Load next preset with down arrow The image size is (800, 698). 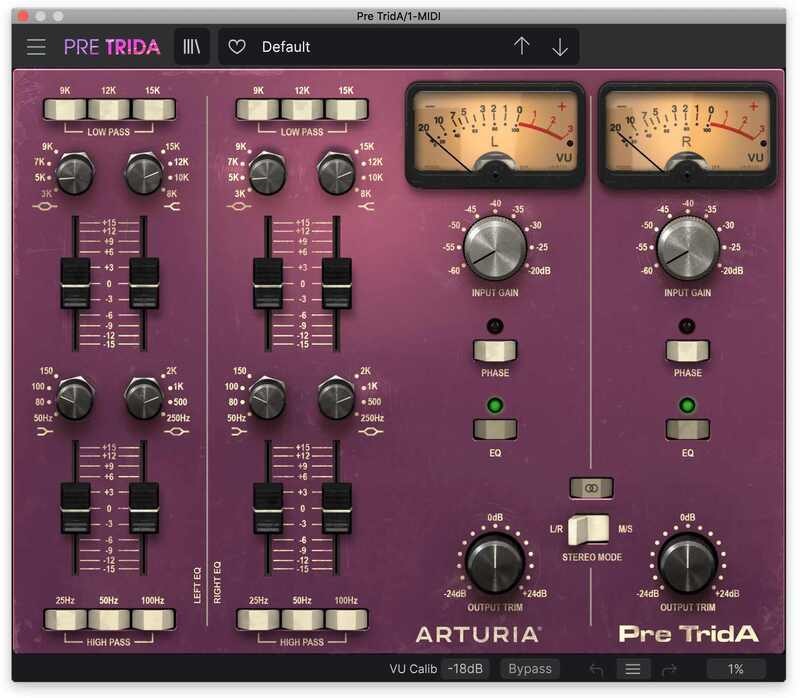click(x=559, y=47)
